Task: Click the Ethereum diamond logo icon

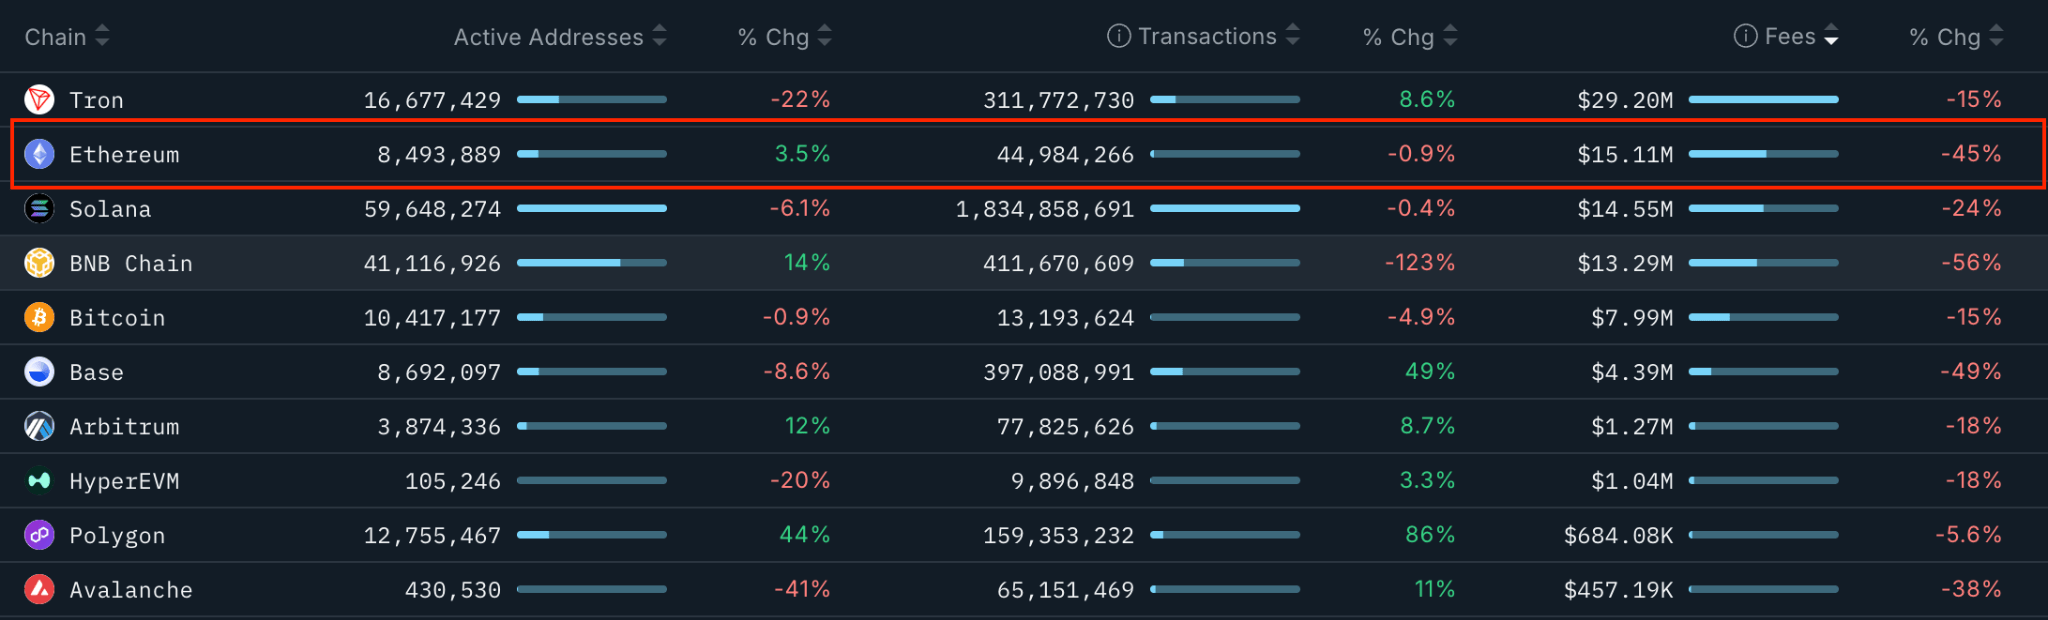Action: 39,154
